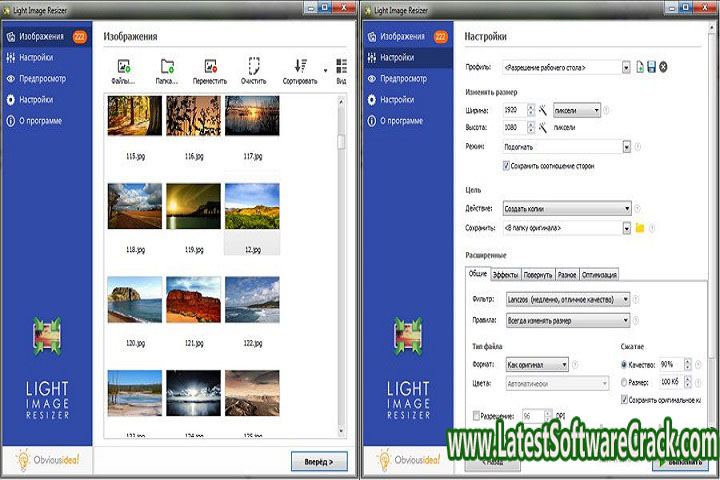Click the Переместить toolbar icon

coord(210,67)
